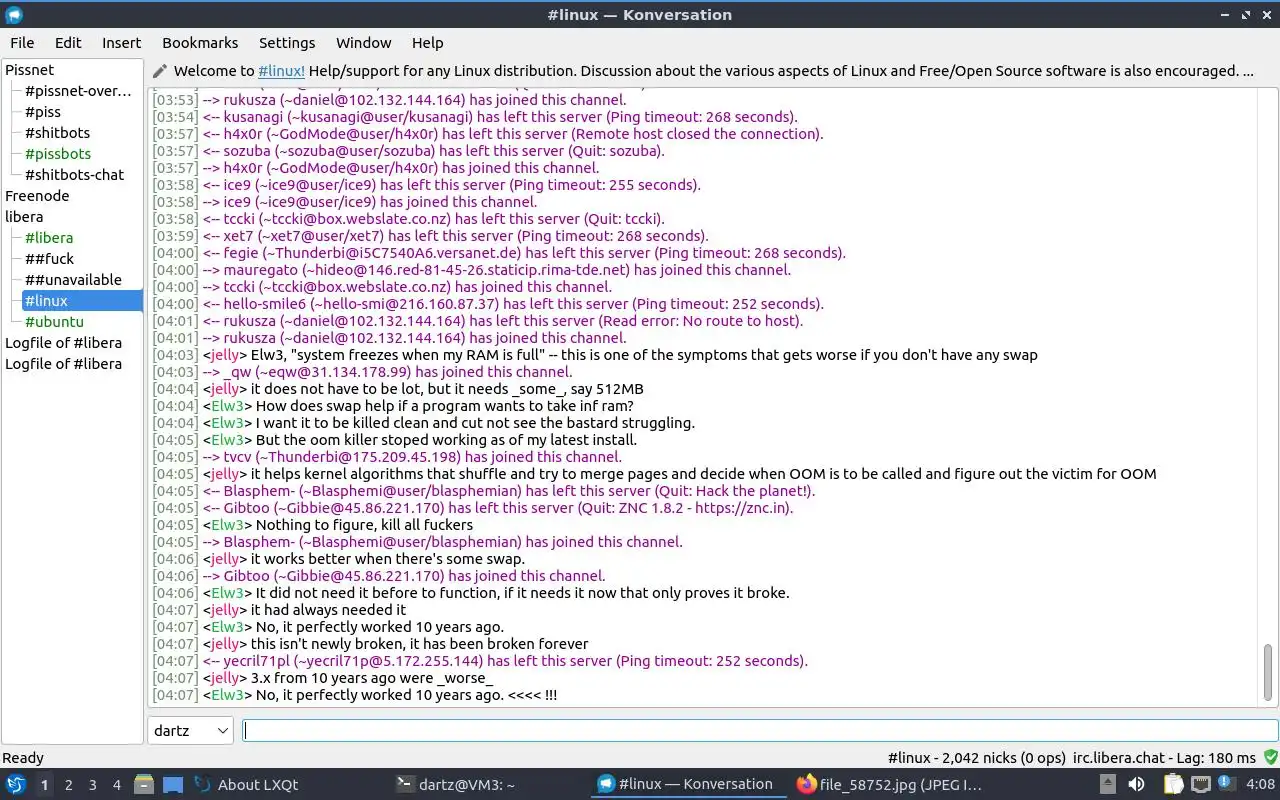Click "irc.libera.chat - Lag: 180 ms" status text
Viewport: 1280px width, 800px height.
point(1164,758)
